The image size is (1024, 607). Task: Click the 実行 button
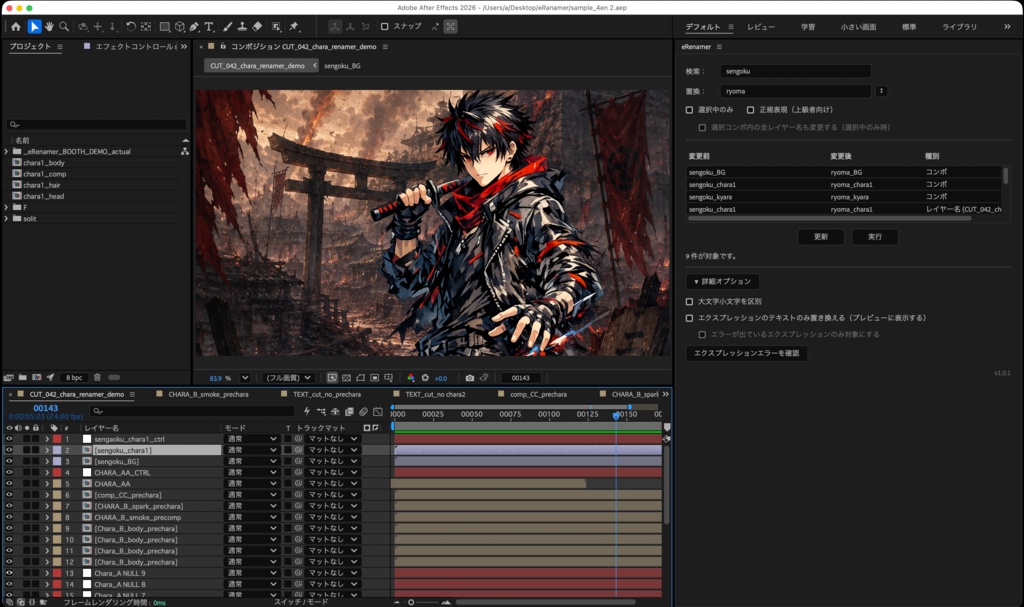click(874, 237)
